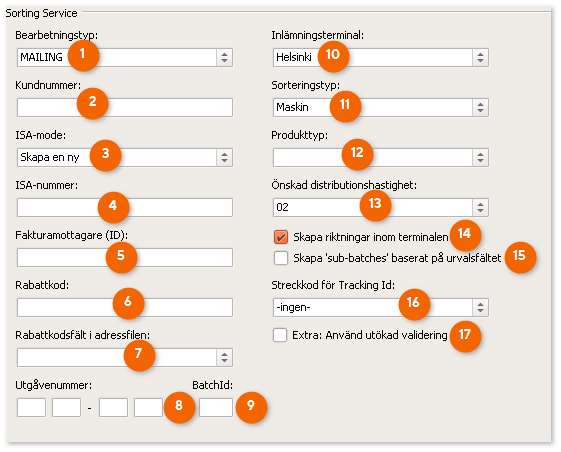Expand the ISA-mode 'Skapa en ny' dropdown
Image resolution: width=561 pixels, height=452 pixels.
click(x=125, y=157)
